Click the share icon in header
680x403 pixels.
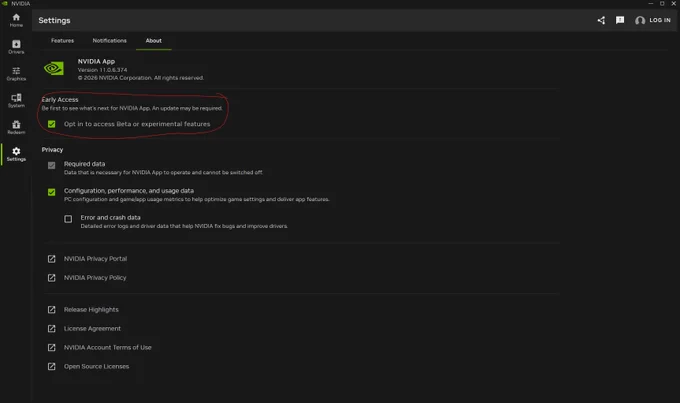tap(601, 20)
